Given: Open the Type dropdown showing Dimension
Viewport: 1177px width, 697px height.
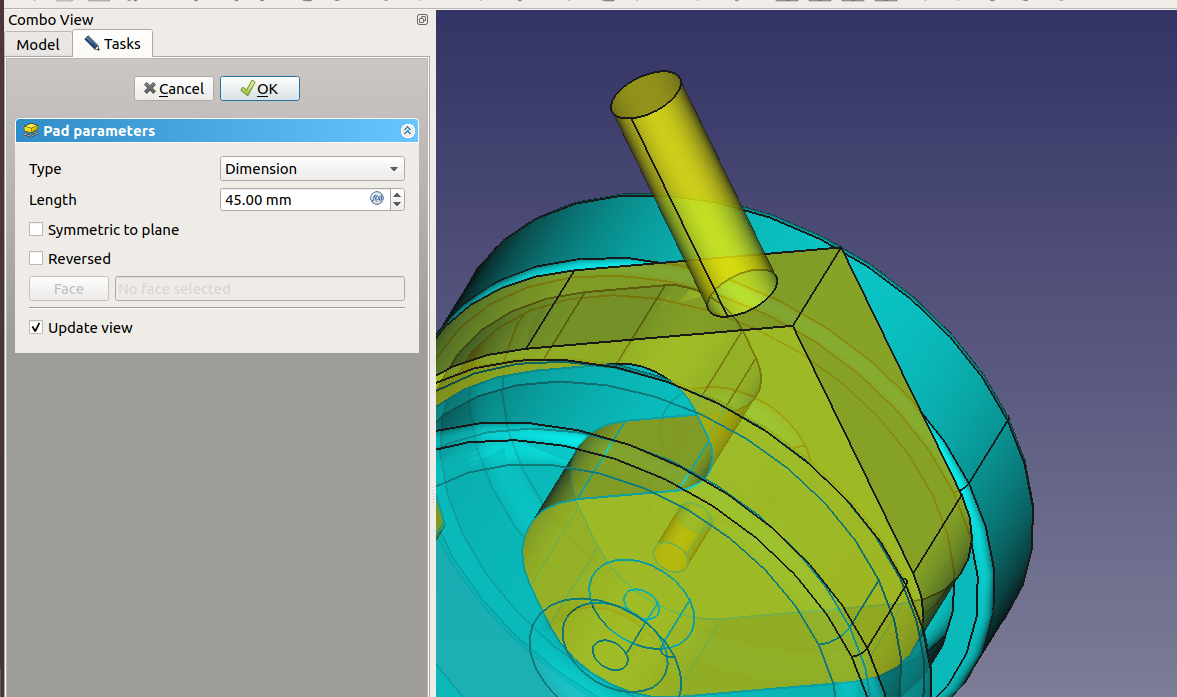Looking at the screenshot, I should tap(312, 169).
